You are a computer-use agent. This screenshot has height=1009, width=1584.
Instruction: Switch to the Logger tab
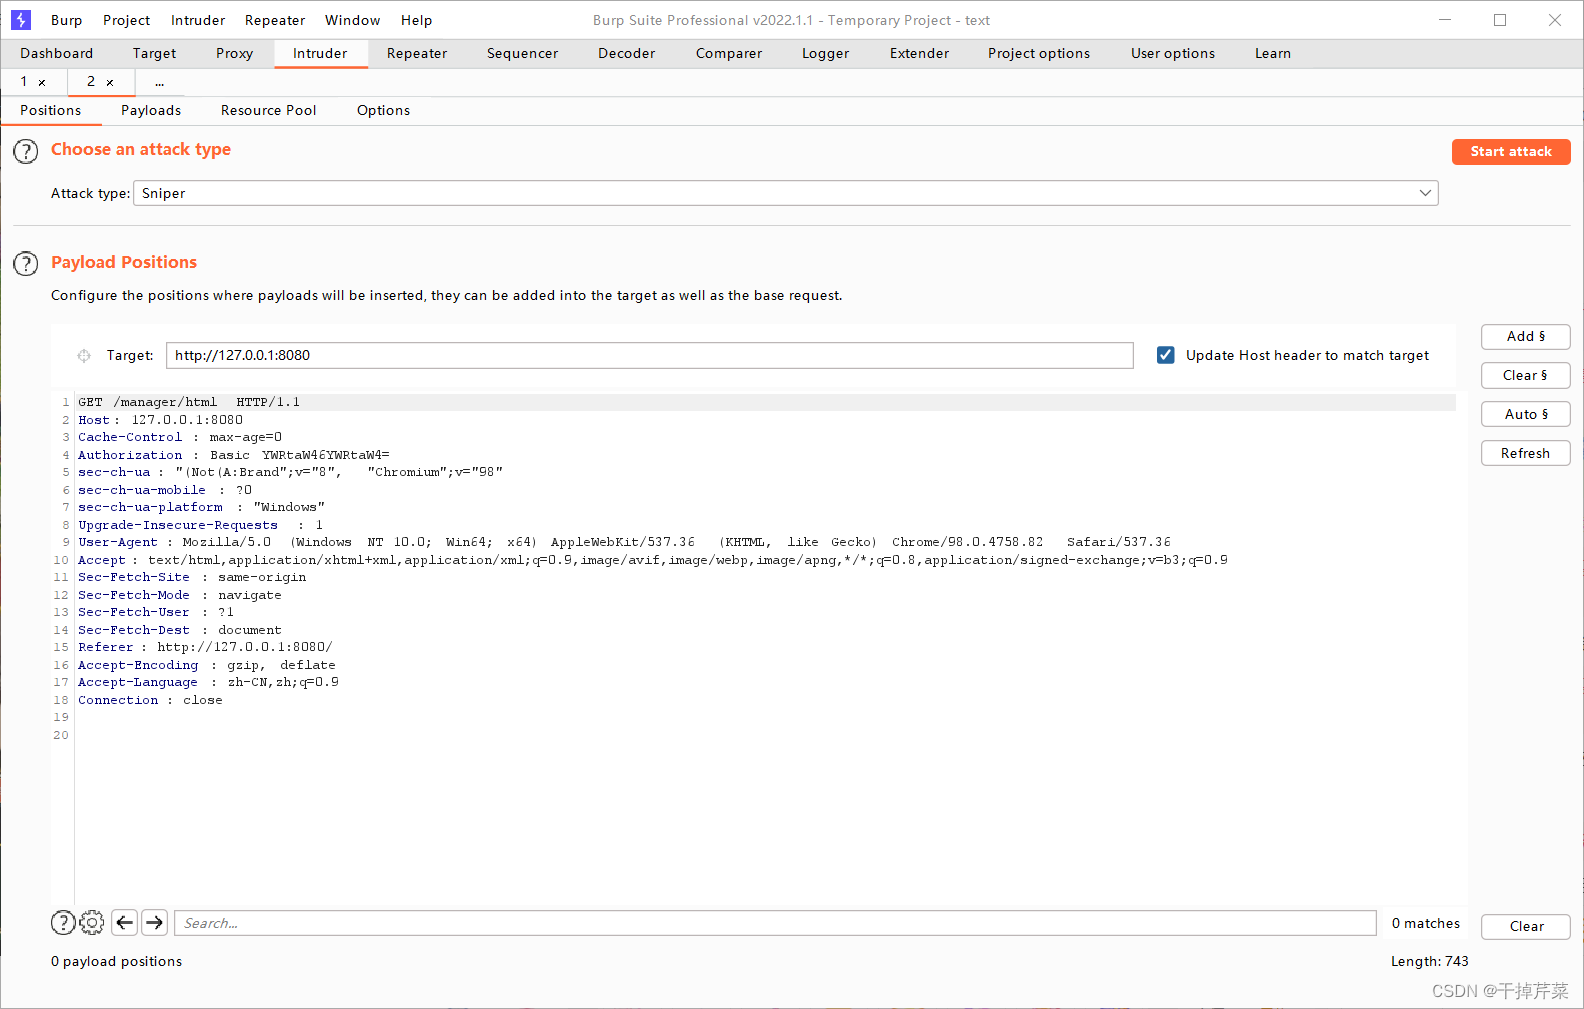[x=826, y=53]
